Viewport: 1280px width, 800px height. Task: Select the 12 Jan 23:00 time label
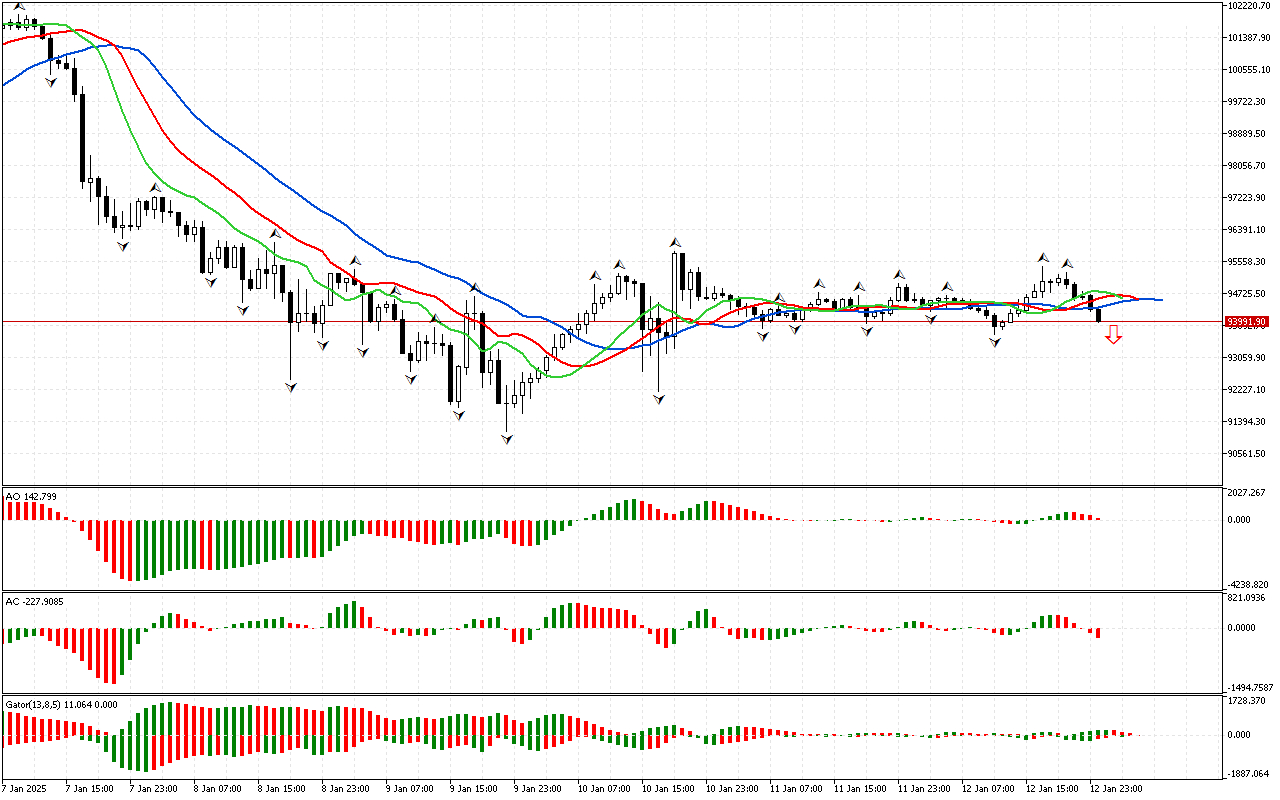pyautogui.click(x=1114, y=789)
